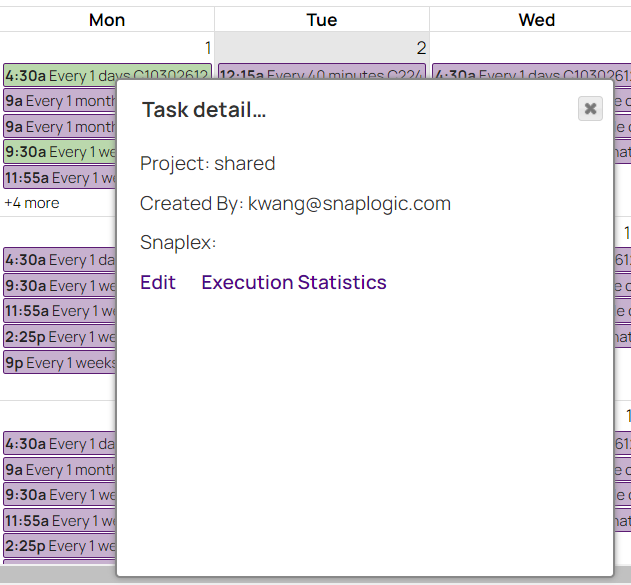Screen dimensions: 631x585
Task: Show hidden events via +4 more
Action: pyautogui.click(x=32, y=203)
